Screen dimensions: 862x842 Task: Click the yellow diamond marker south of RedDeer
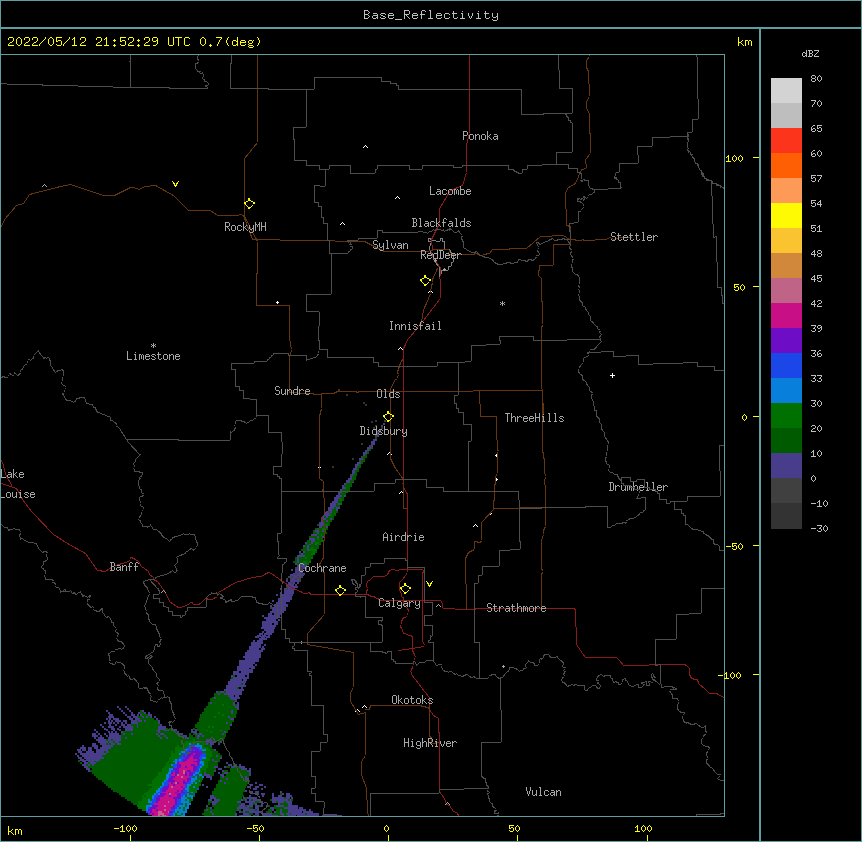coord(426,281)
